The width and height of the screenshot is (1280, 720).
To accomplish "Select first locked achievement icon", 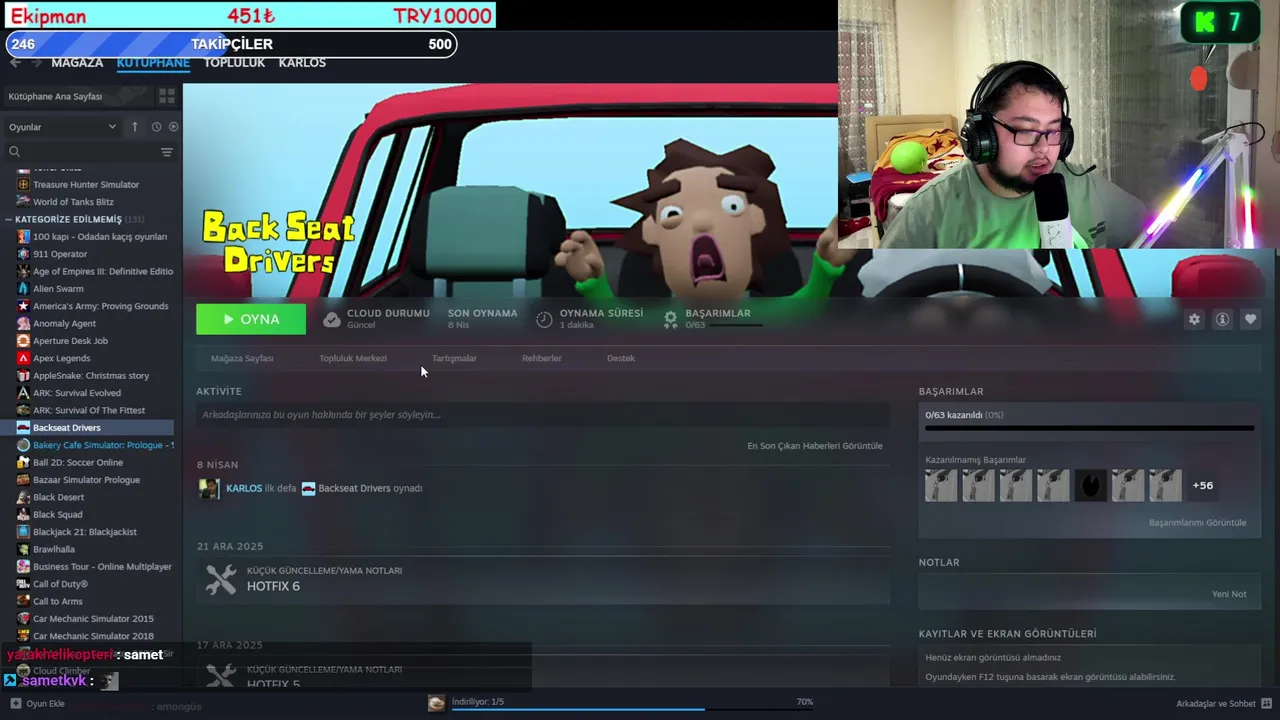I will (x=941, y=485).
